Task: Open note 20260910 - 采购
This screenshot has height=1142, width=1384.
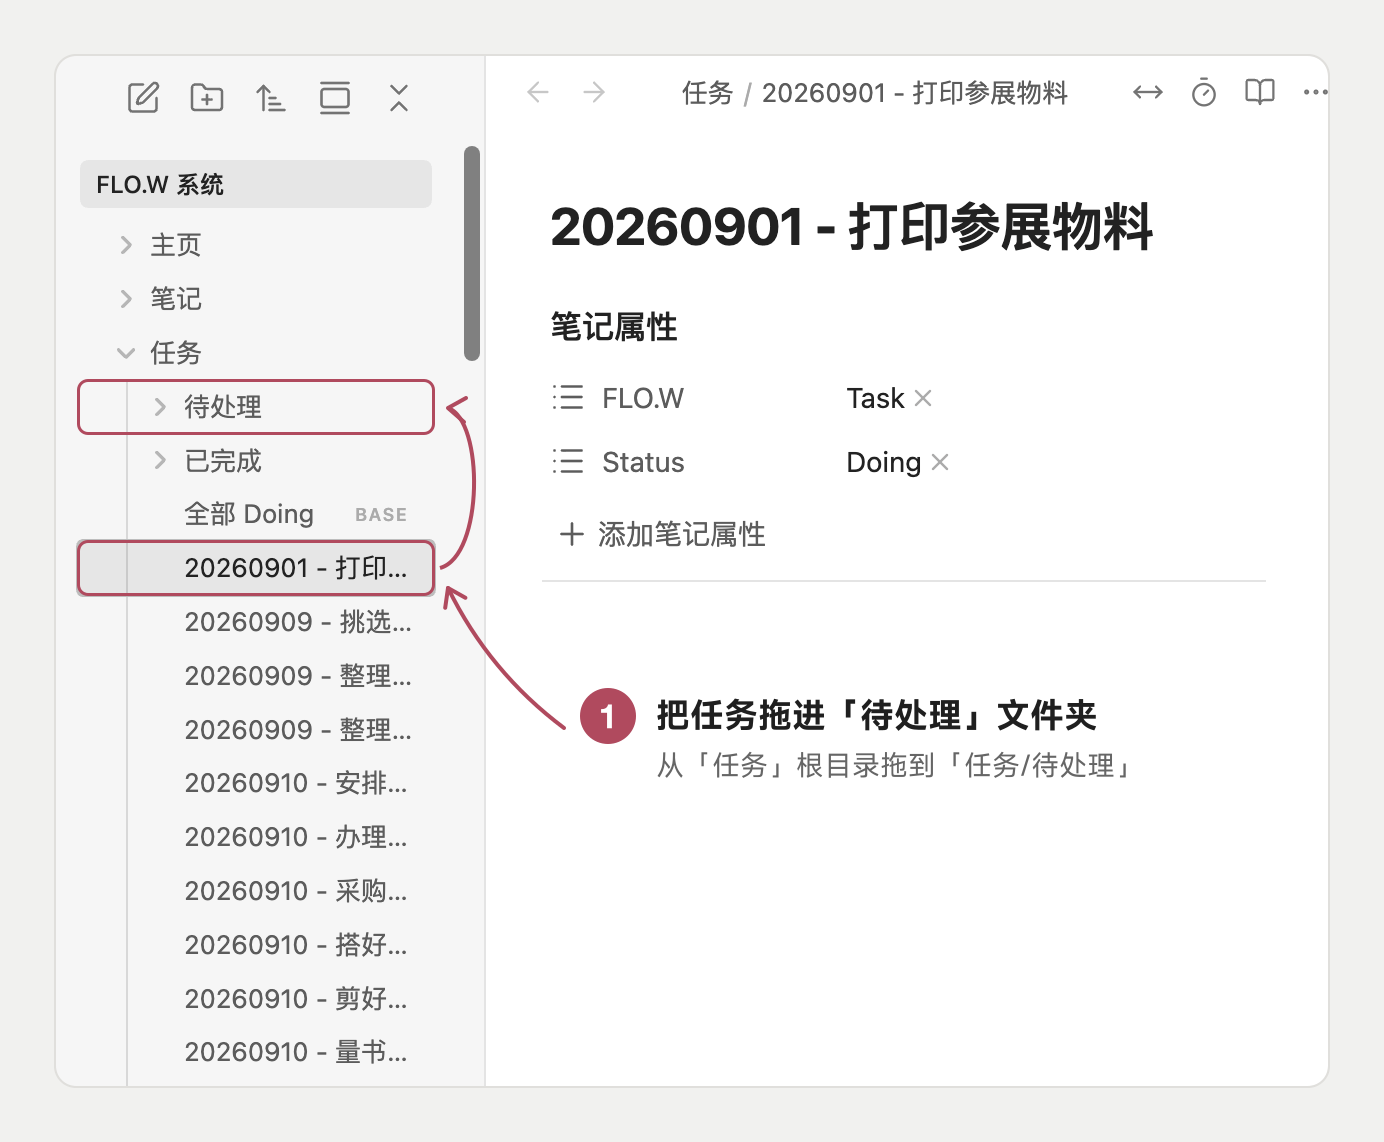Action: (256, 891)
